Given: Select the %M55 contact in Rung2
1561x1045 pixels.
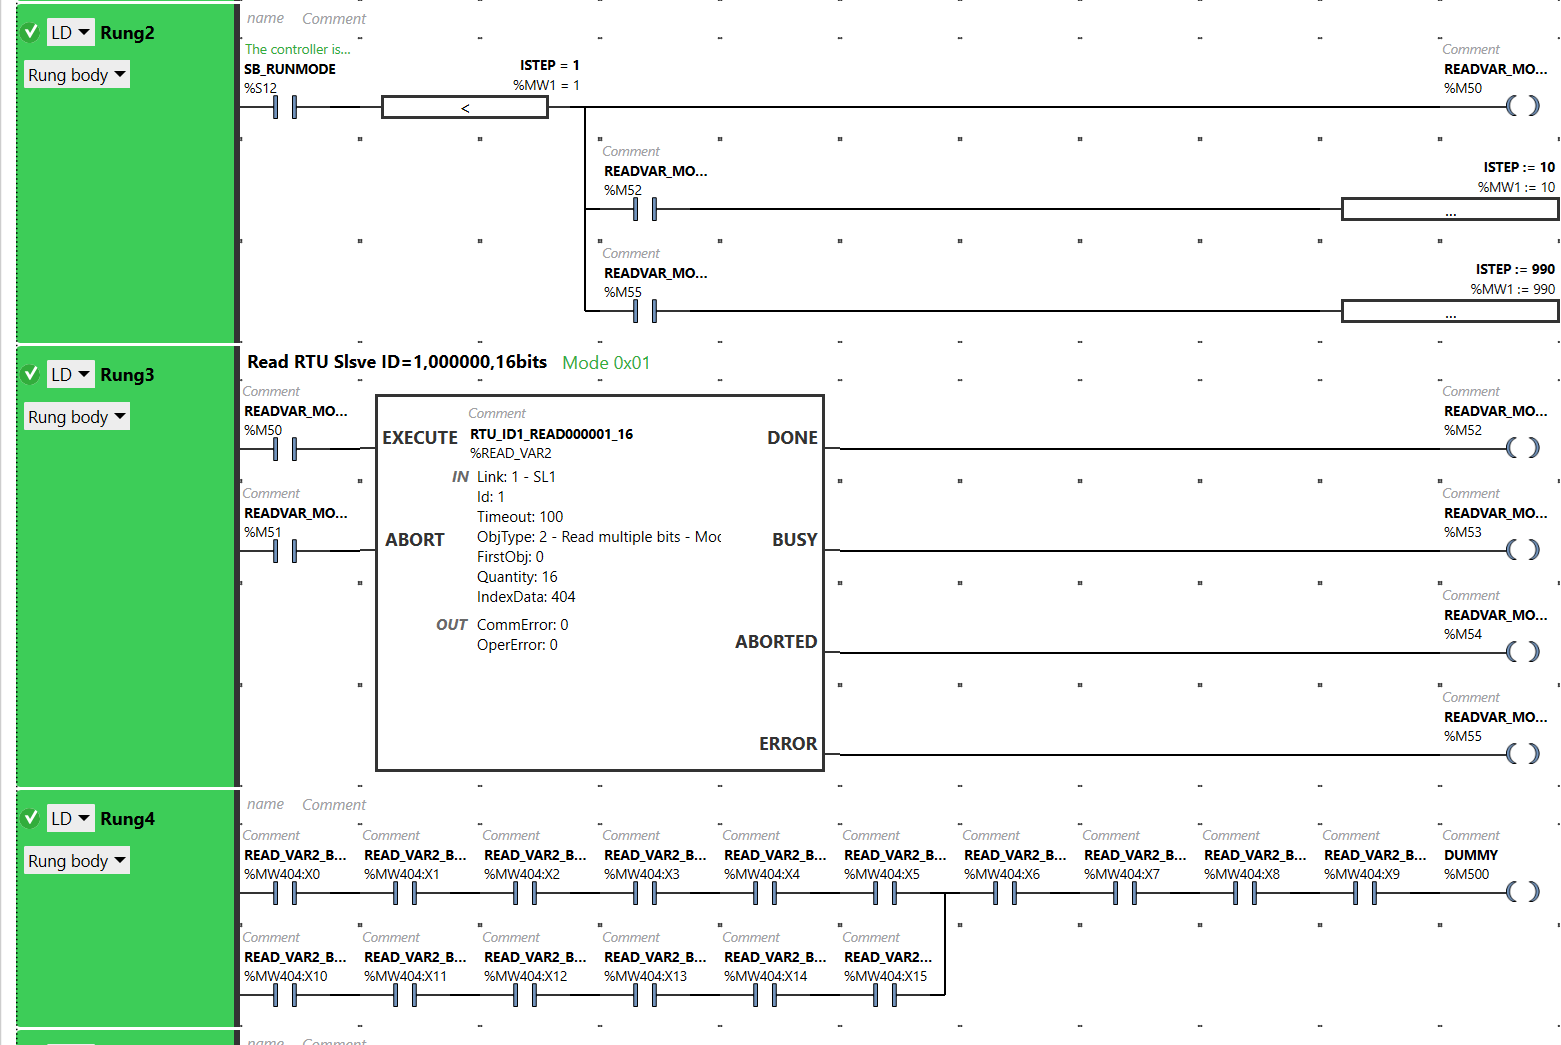Looking at the screenshot, I should click(x=645, y=311).
